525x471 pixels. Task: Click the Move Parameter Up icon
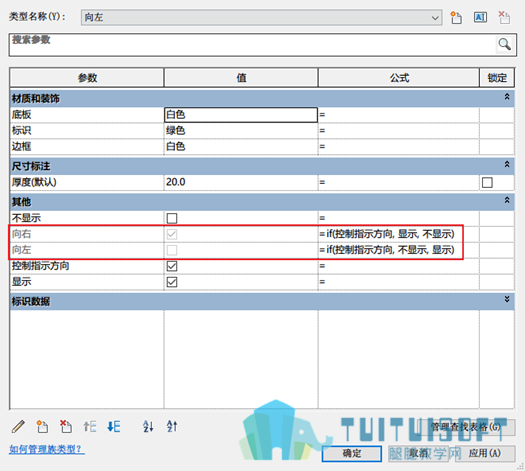[x=90, y=427]
